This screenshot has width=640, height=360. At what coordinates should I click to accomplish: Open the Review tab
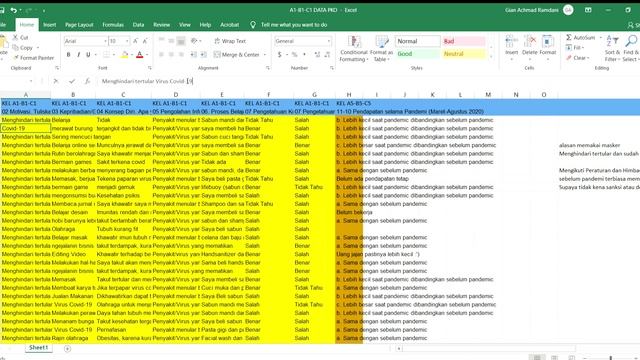tap(162, 25)
